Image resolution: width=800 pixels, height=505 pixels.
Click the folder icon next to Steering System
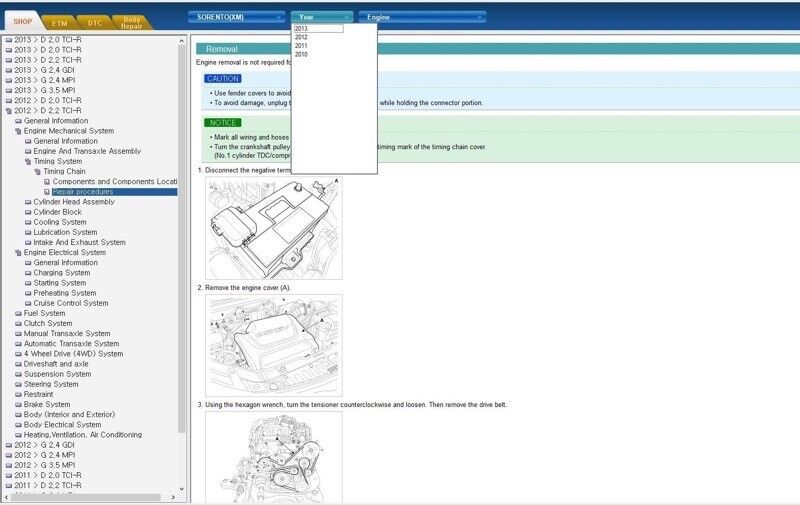coord(18,384)
